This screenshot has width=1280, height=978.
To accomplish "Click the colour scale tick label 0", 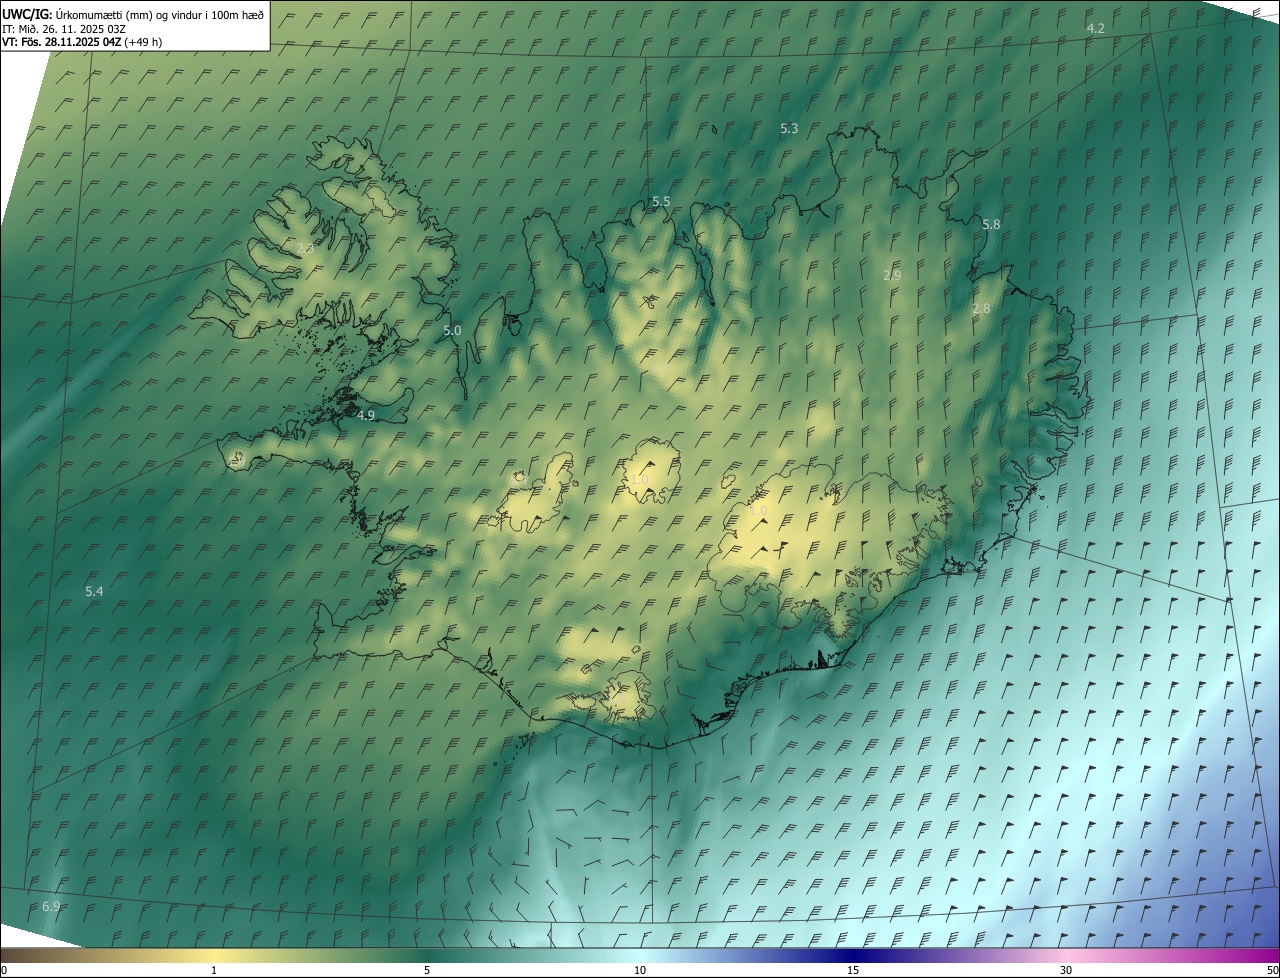I will pyautogui.click(x=4, y=970).
